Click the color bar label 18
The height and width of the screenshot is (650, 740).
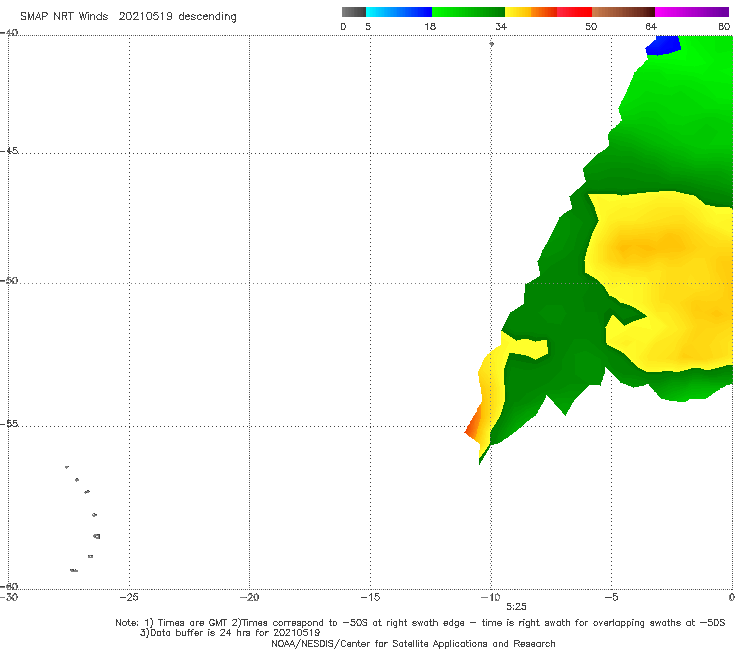point(430,27)
